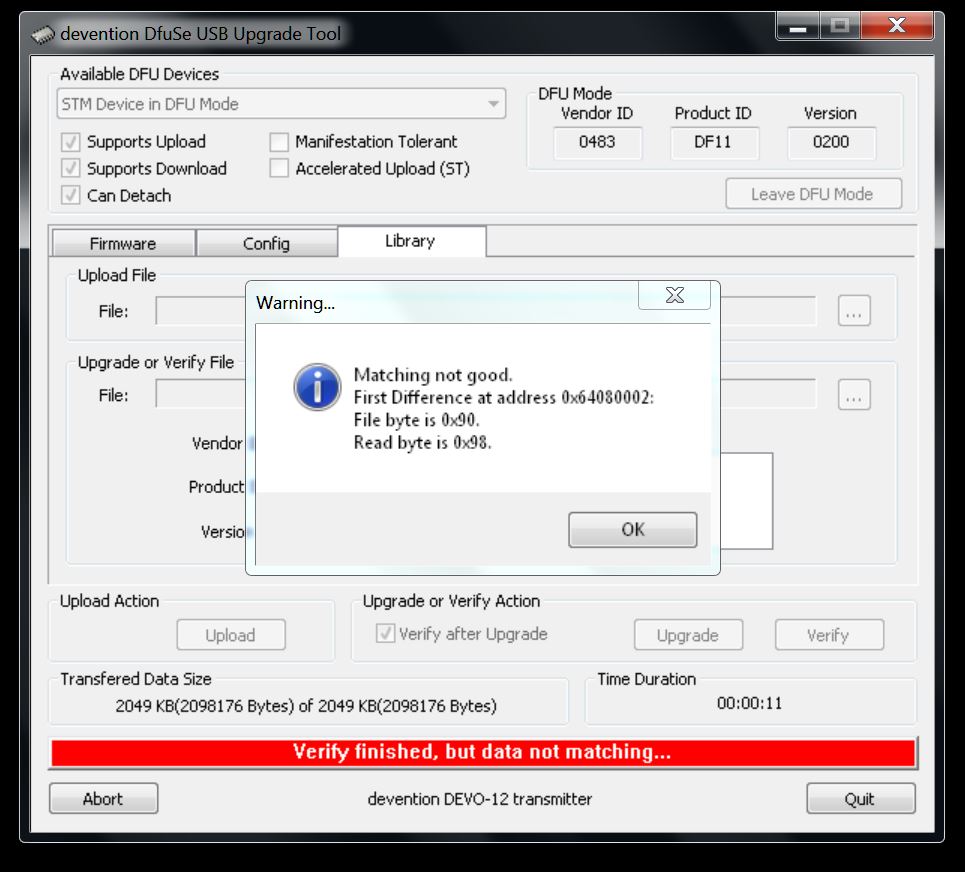Click the Vendor ID field 0483
This screenshot has width=965, height=872.
tap(597, 142)
